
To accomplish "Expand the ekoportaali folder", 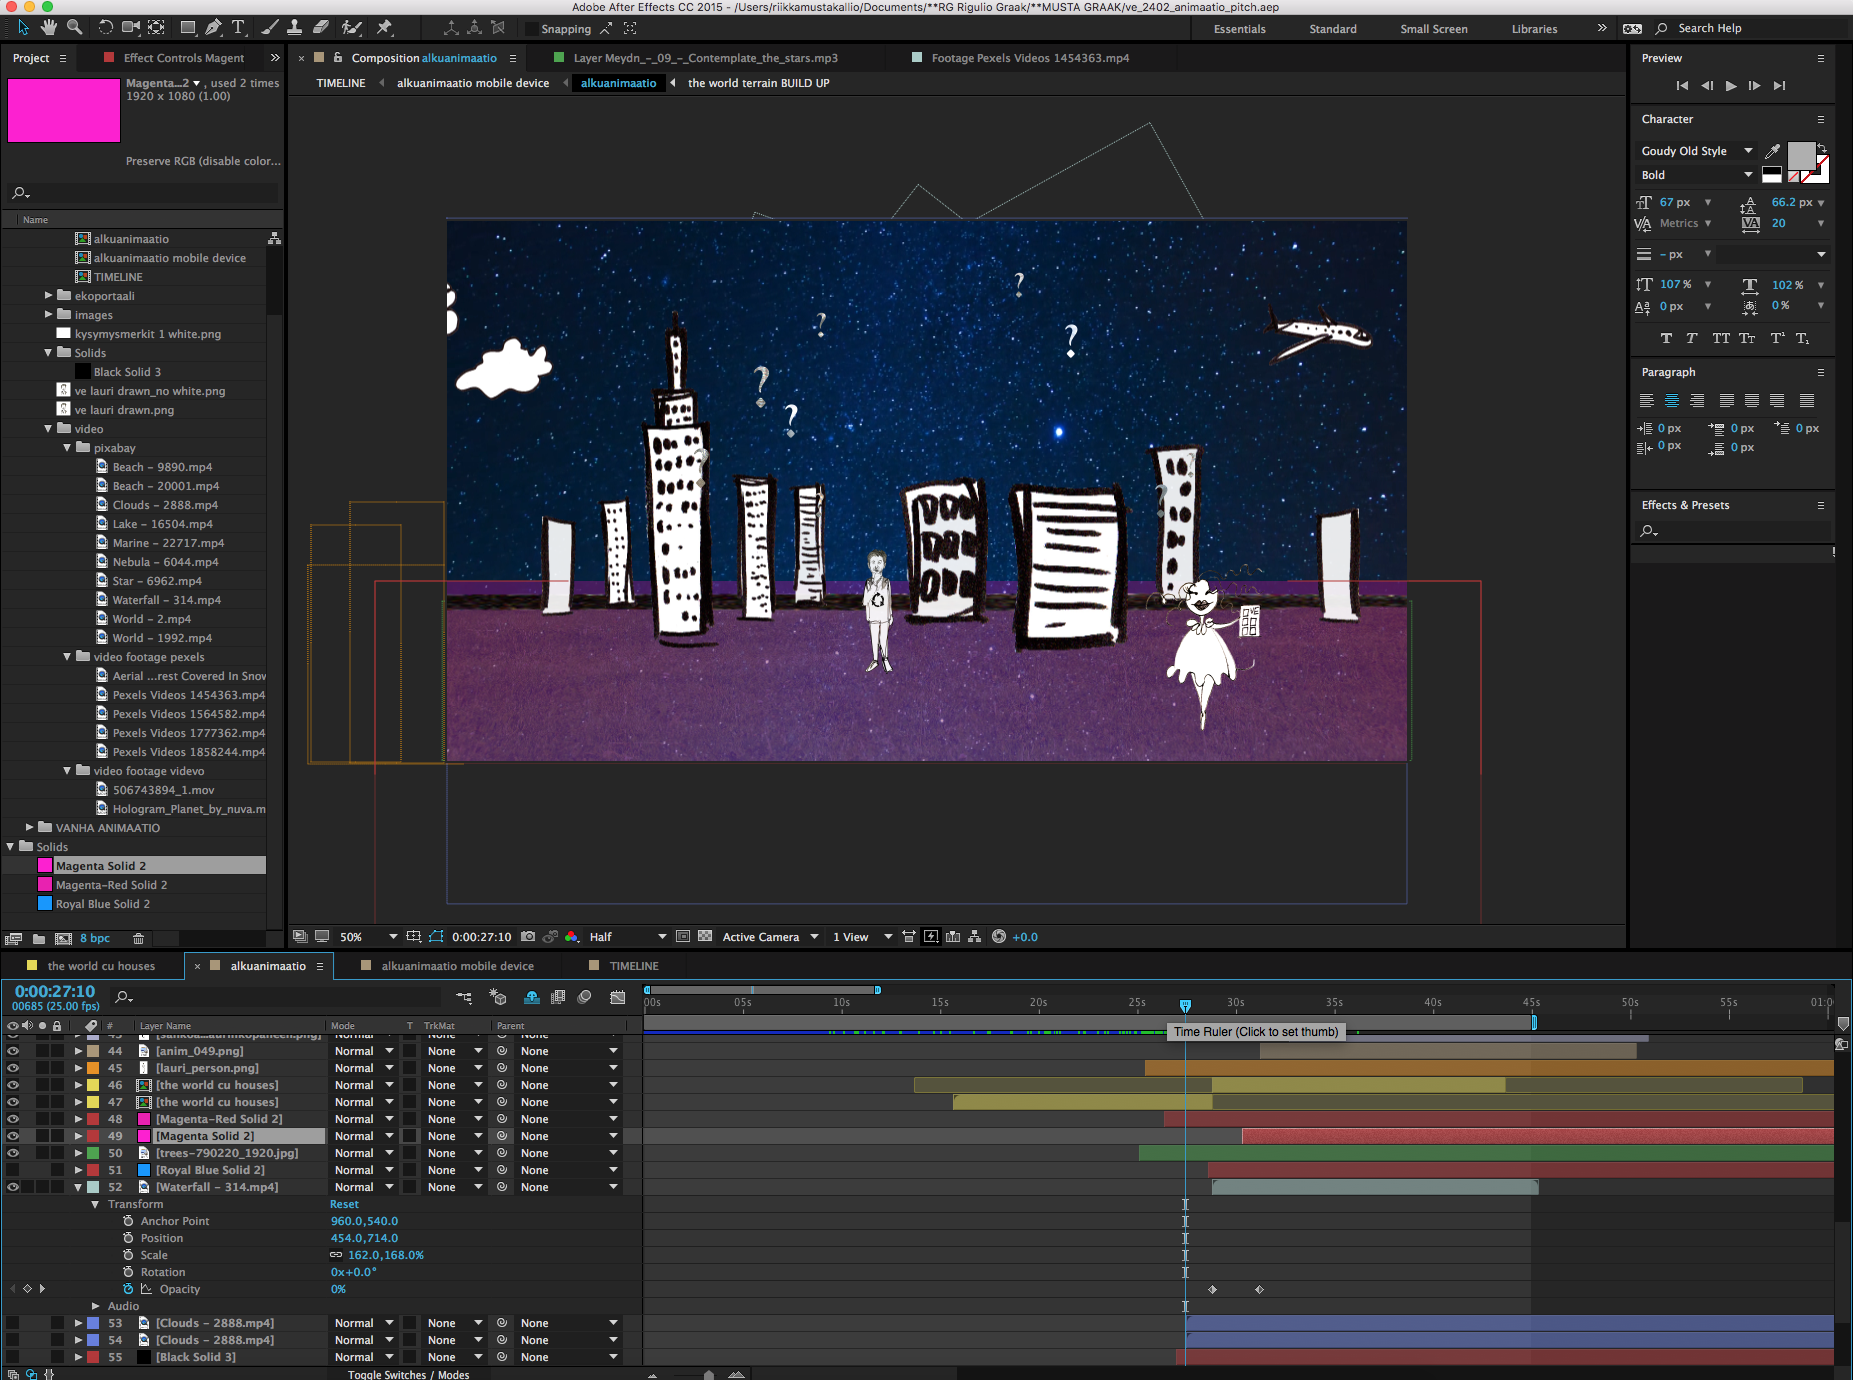I will 48,296.
